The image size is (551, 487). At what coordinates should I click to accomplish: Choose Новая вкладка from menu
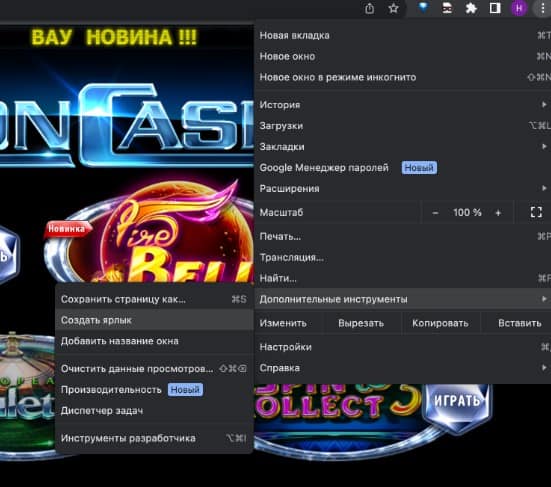point(403,35)
